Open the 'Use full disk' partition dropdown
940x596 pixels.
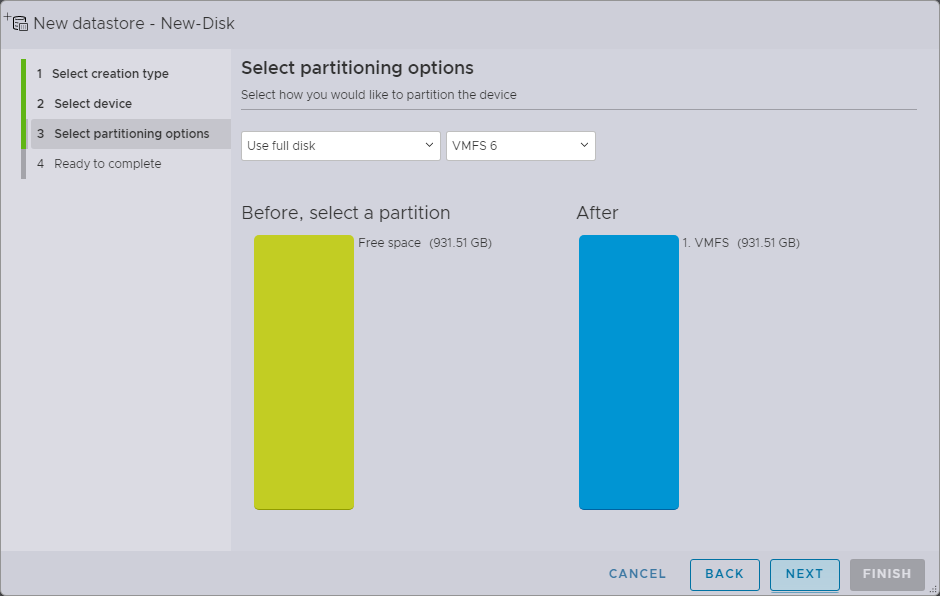coord(340,146)
